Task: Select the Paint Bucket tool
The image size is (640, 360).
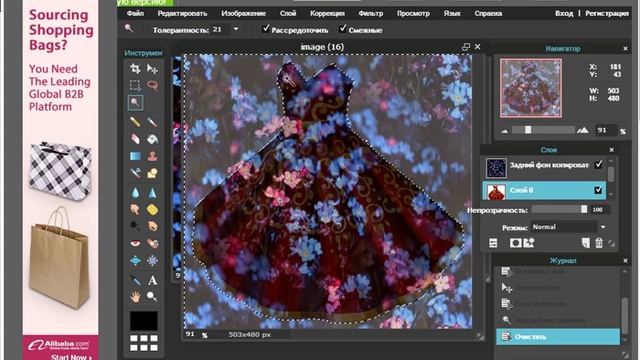Action: 152,139
